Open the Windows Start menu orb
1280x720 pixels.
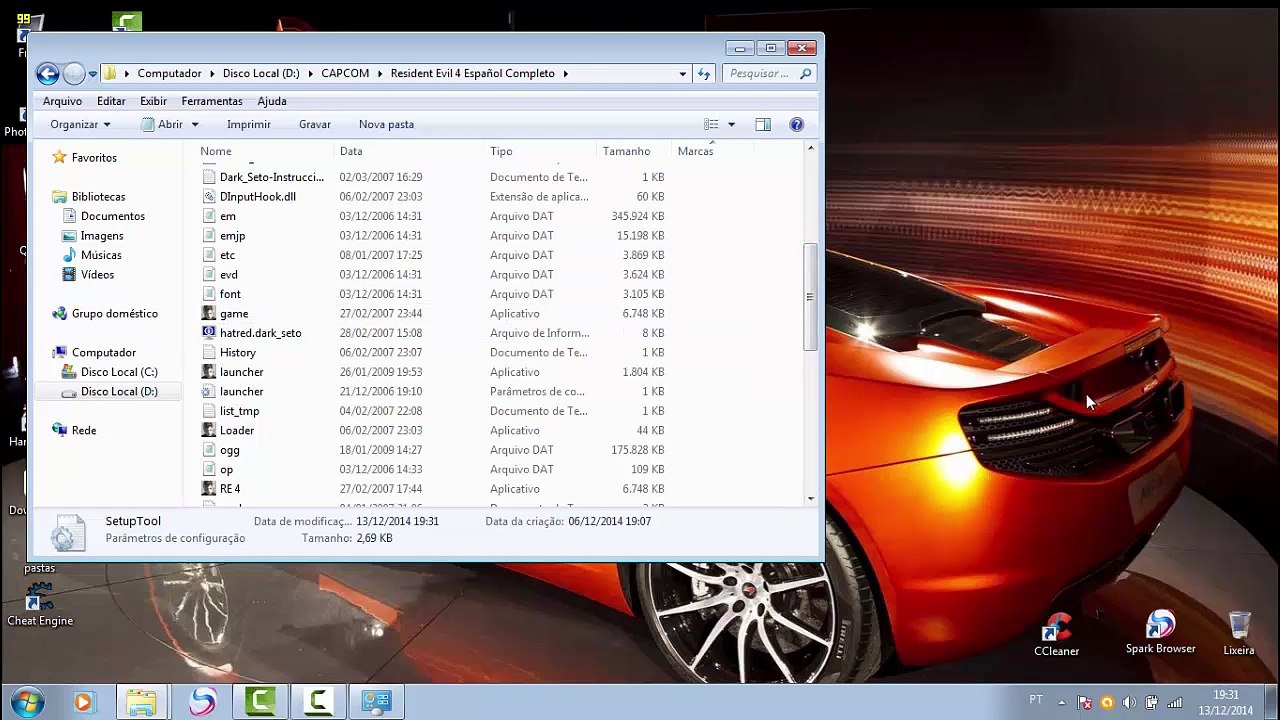27,702
